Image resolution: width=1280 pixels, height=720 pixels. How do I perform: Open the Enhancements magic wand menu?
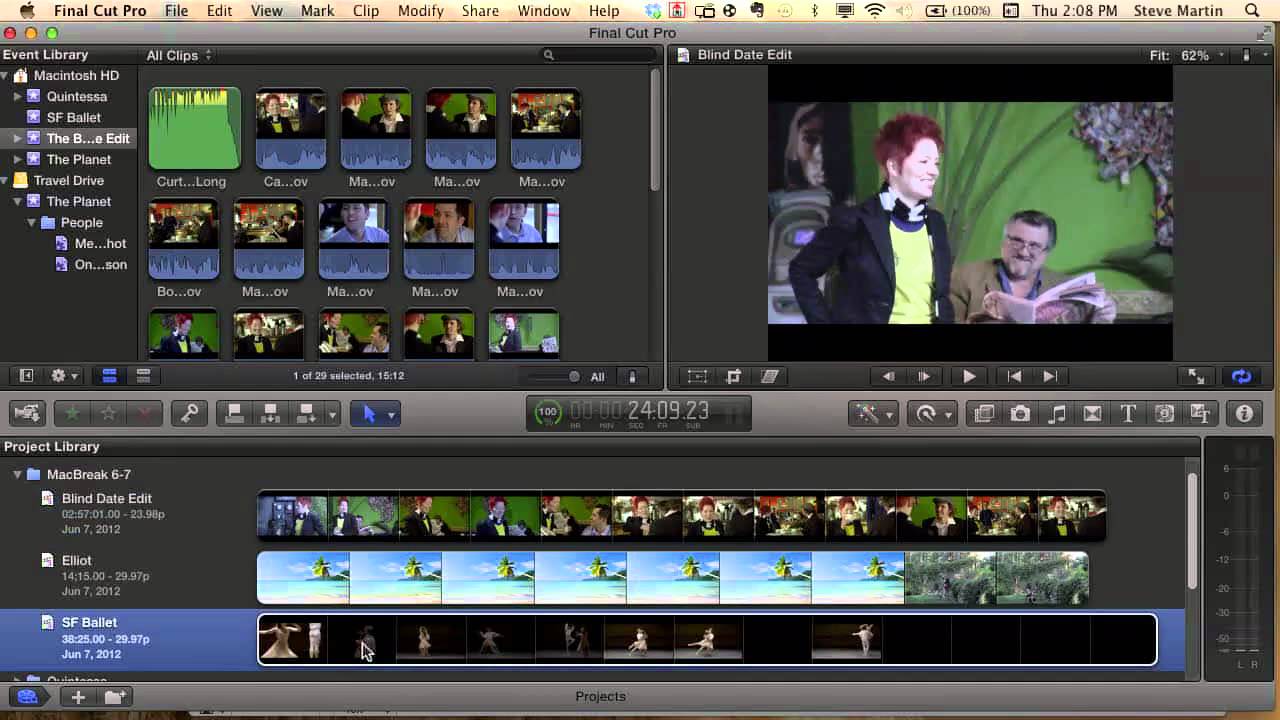(873, 413)
